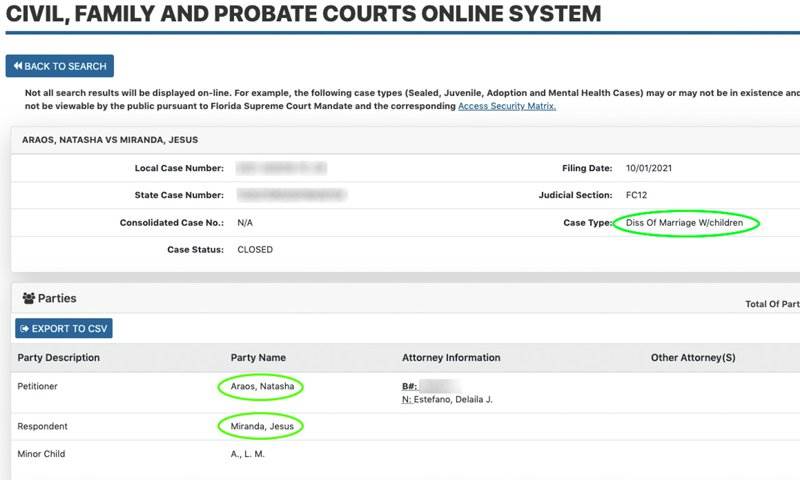Click the attorney bar number B# label
This screenshot has height=480, width=800.
point(410,384)
